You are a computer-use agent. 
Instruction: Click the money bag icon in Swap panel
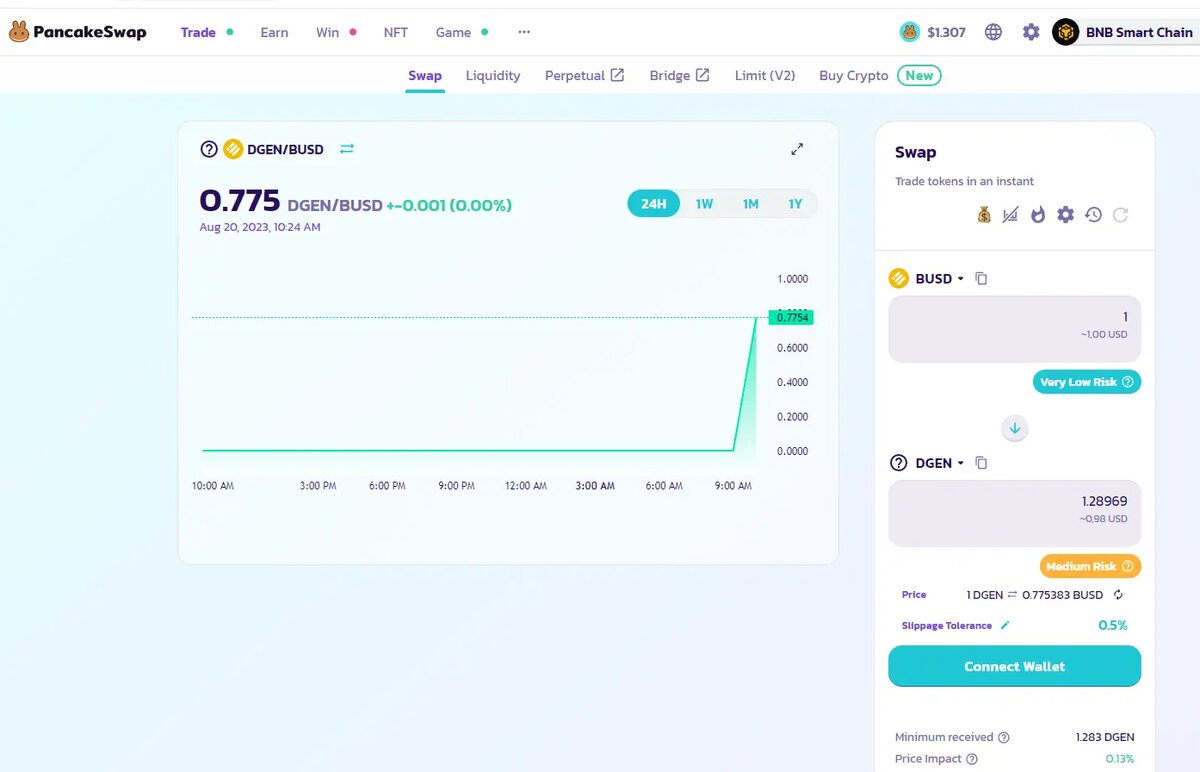984,214
